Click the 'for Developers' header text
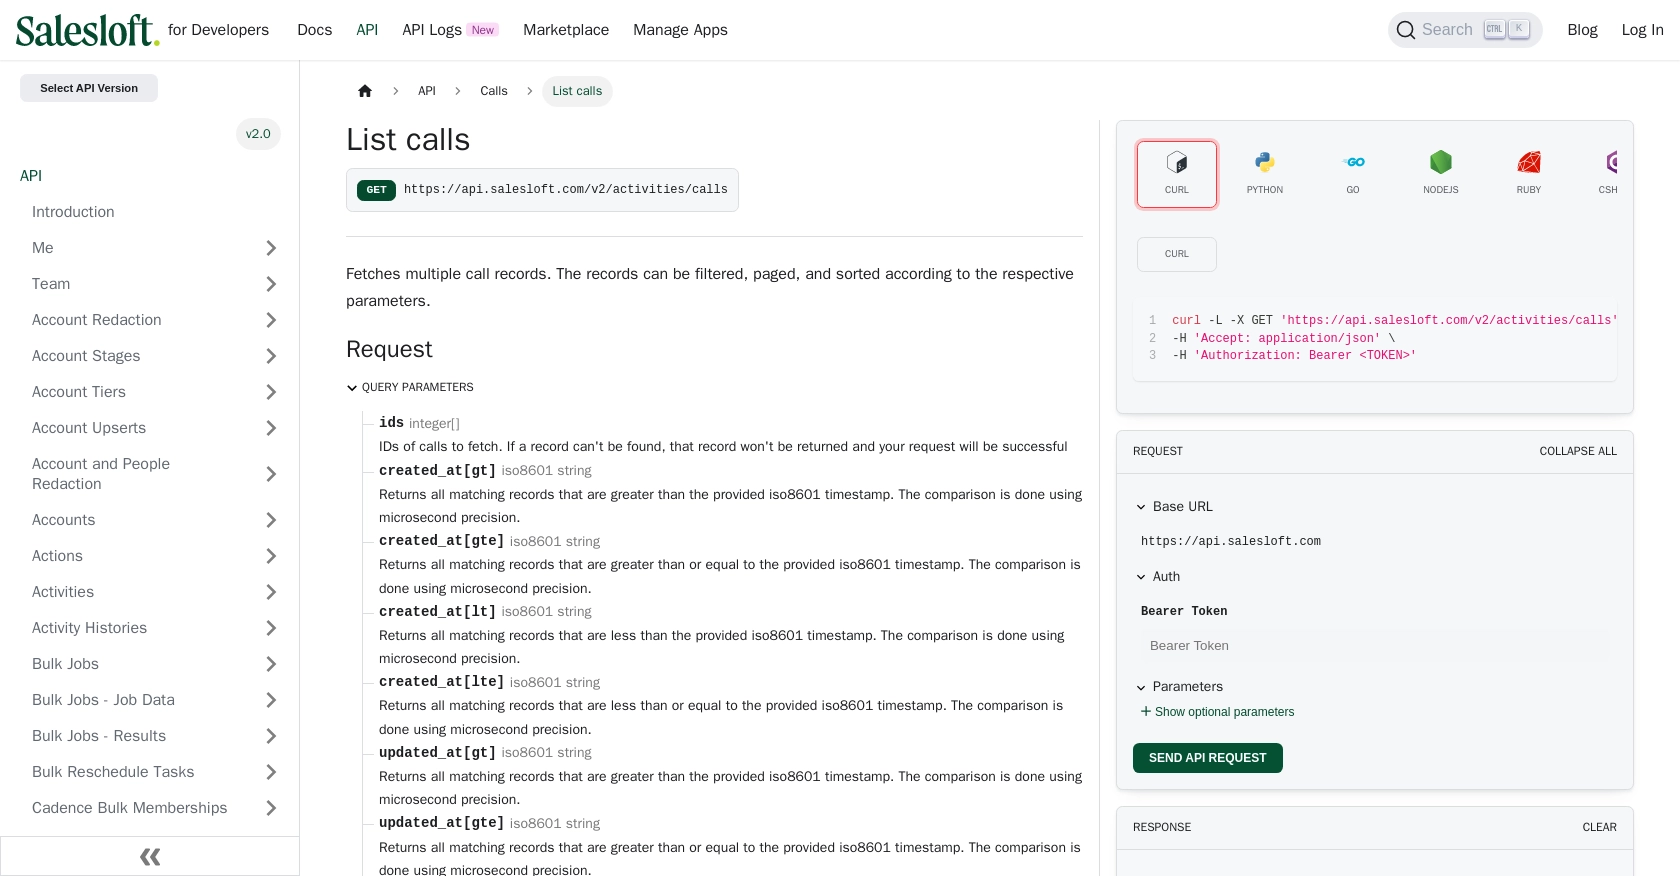Screen dimensions: 1680x876 218,30
